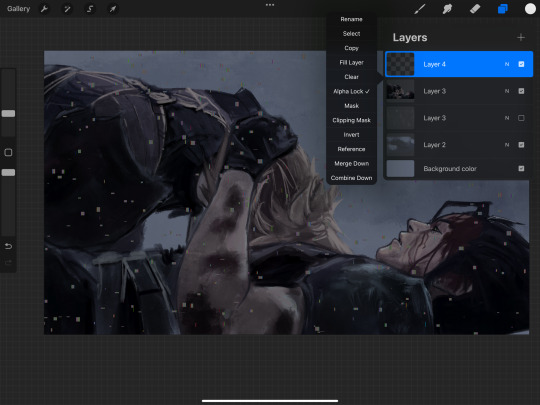Toggle Background color visibility checkbox
This screenshot has height=405, width=540.
coord(521,168)
